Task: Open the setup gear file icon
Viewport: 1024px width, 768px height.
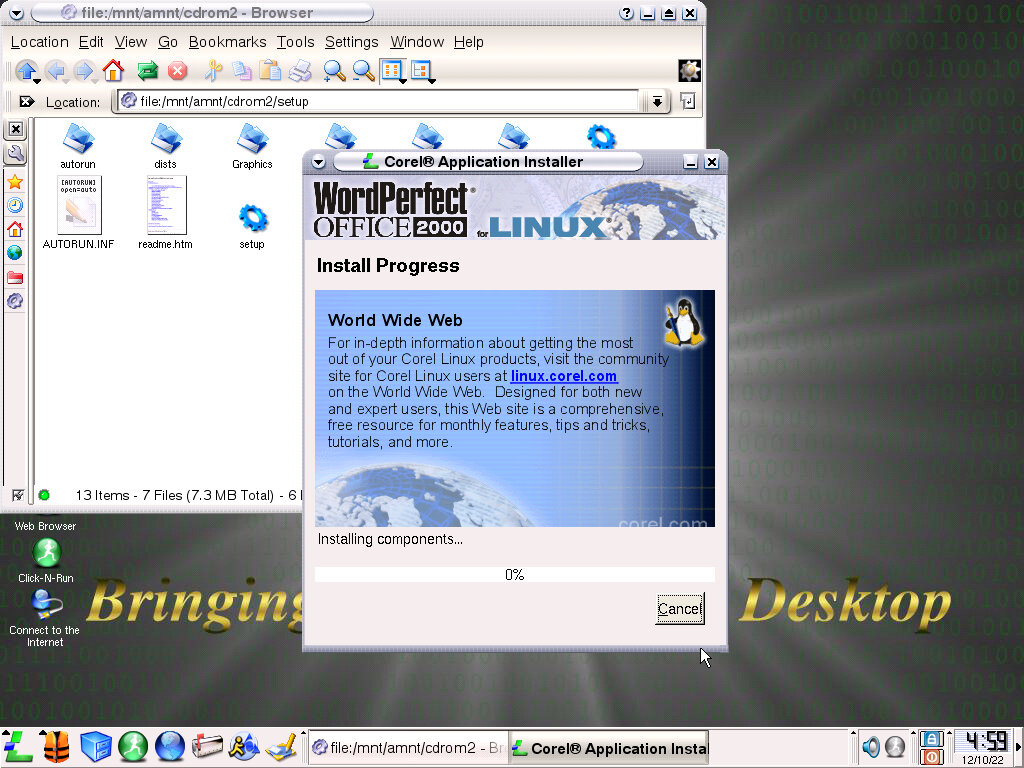Action: [252, 217]
